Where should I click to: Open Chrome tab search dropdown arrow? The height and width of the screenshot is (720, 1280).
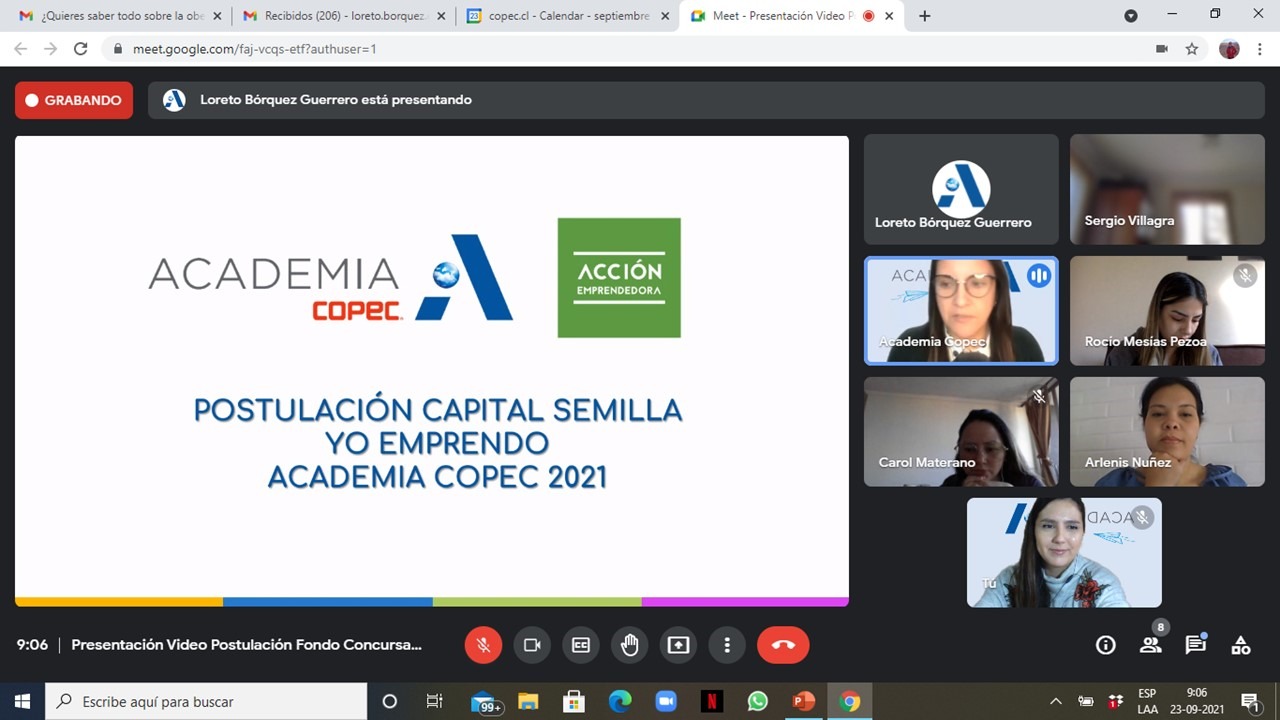click(x=1131, y=16)
